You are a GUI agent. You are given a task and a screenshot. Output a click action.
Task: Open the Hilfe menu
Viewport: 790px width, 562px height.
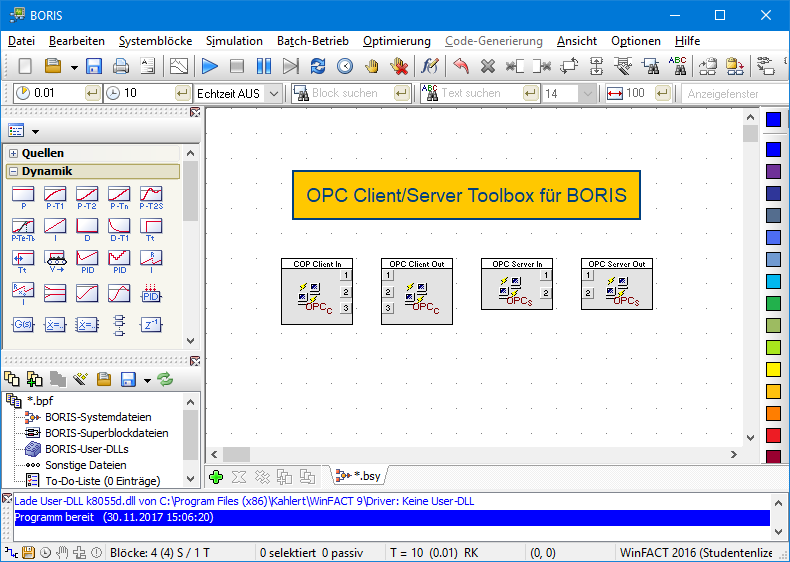[x=688, y=41]
